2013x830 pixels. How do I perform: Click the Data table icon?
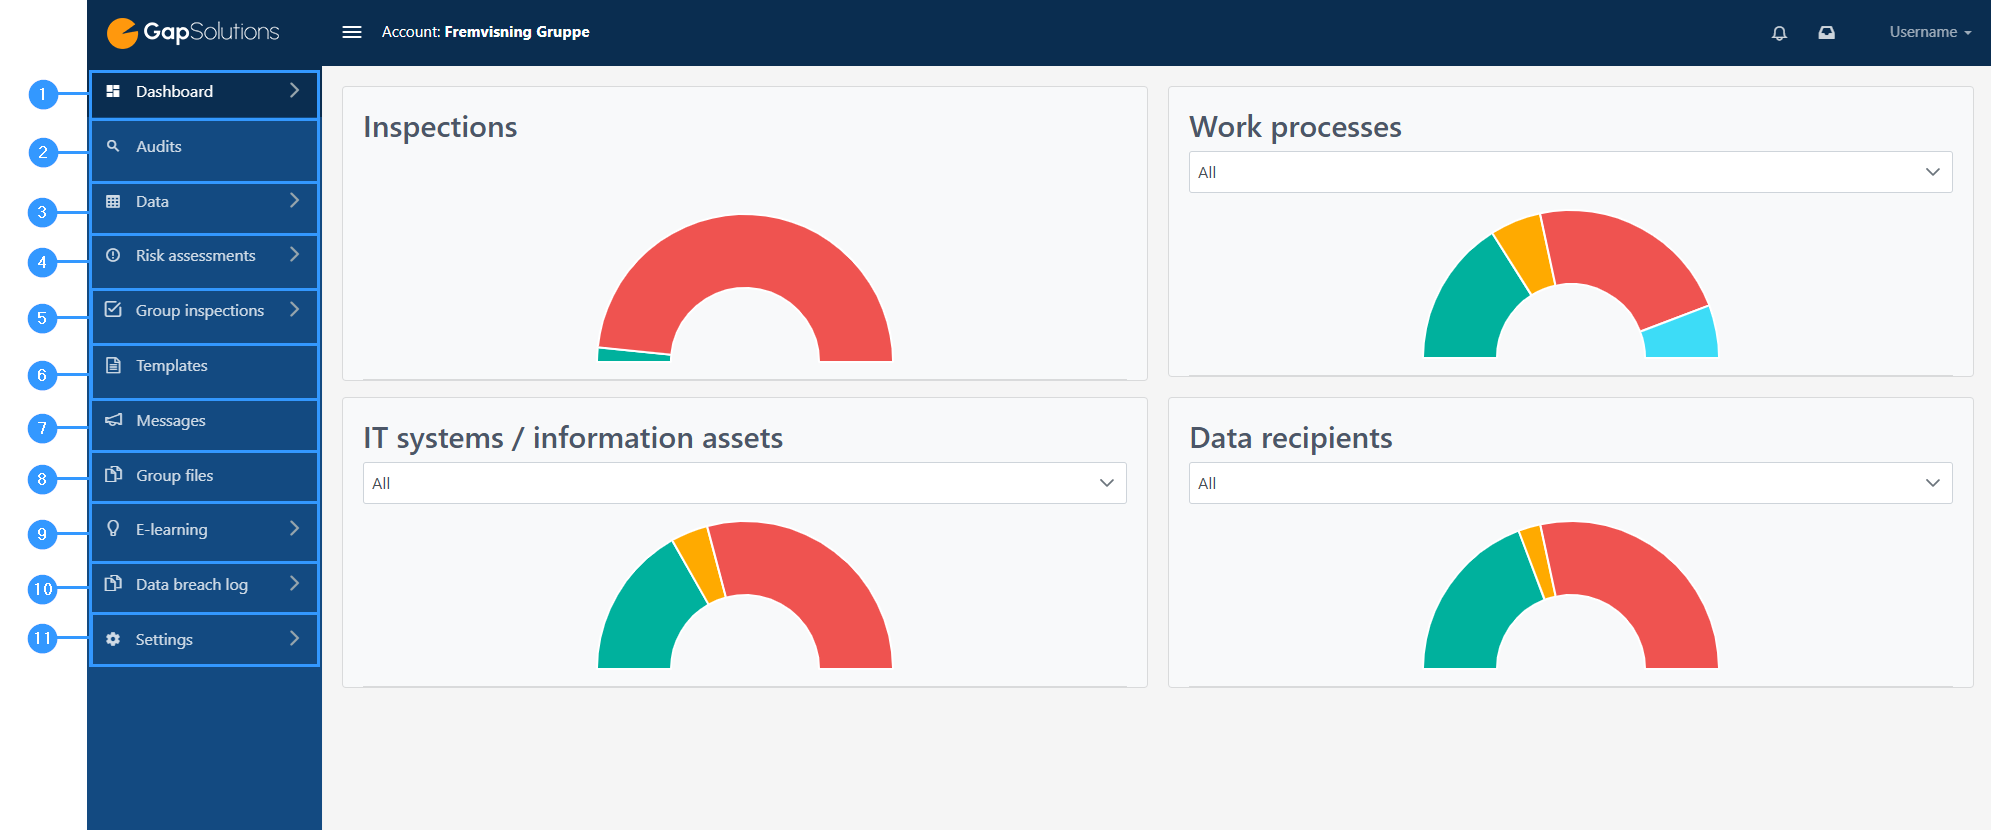(x=113, y=201)
